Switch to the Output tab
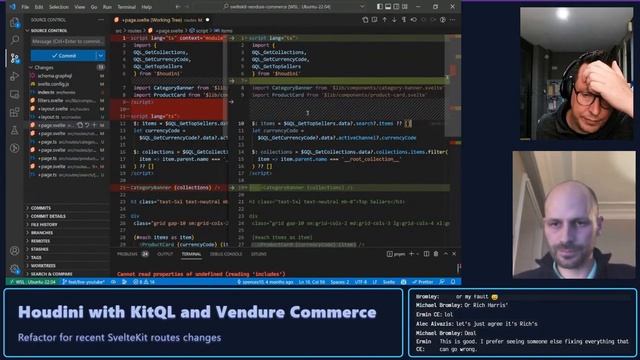This screenshot has height=360, width=640. pyautogui.click(x=165, y=254)
